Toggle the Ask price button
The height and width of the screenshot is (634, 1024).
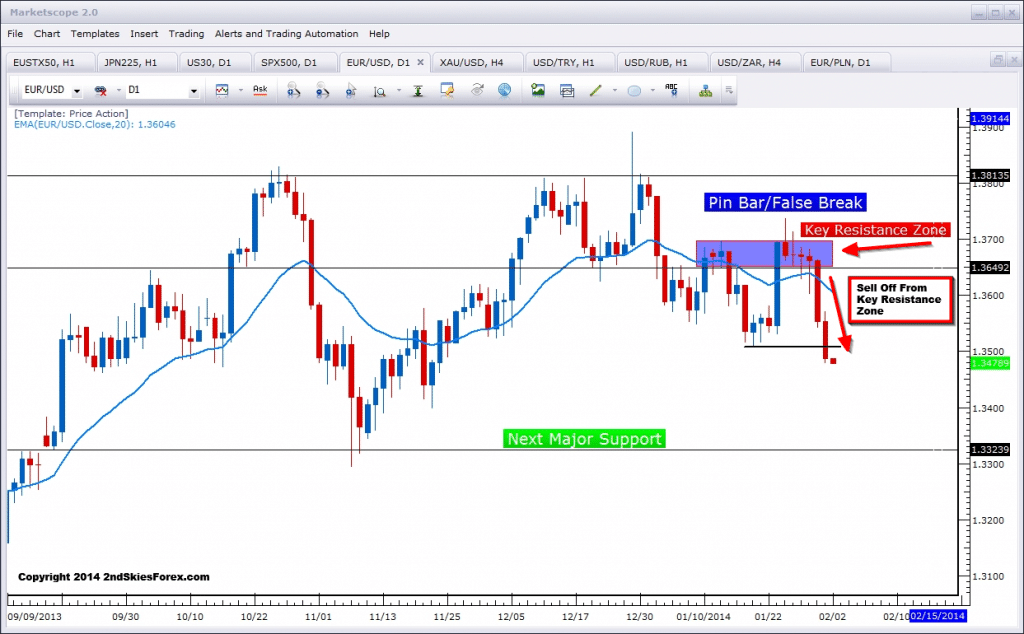pyautogui.click(x=260, y=90)
